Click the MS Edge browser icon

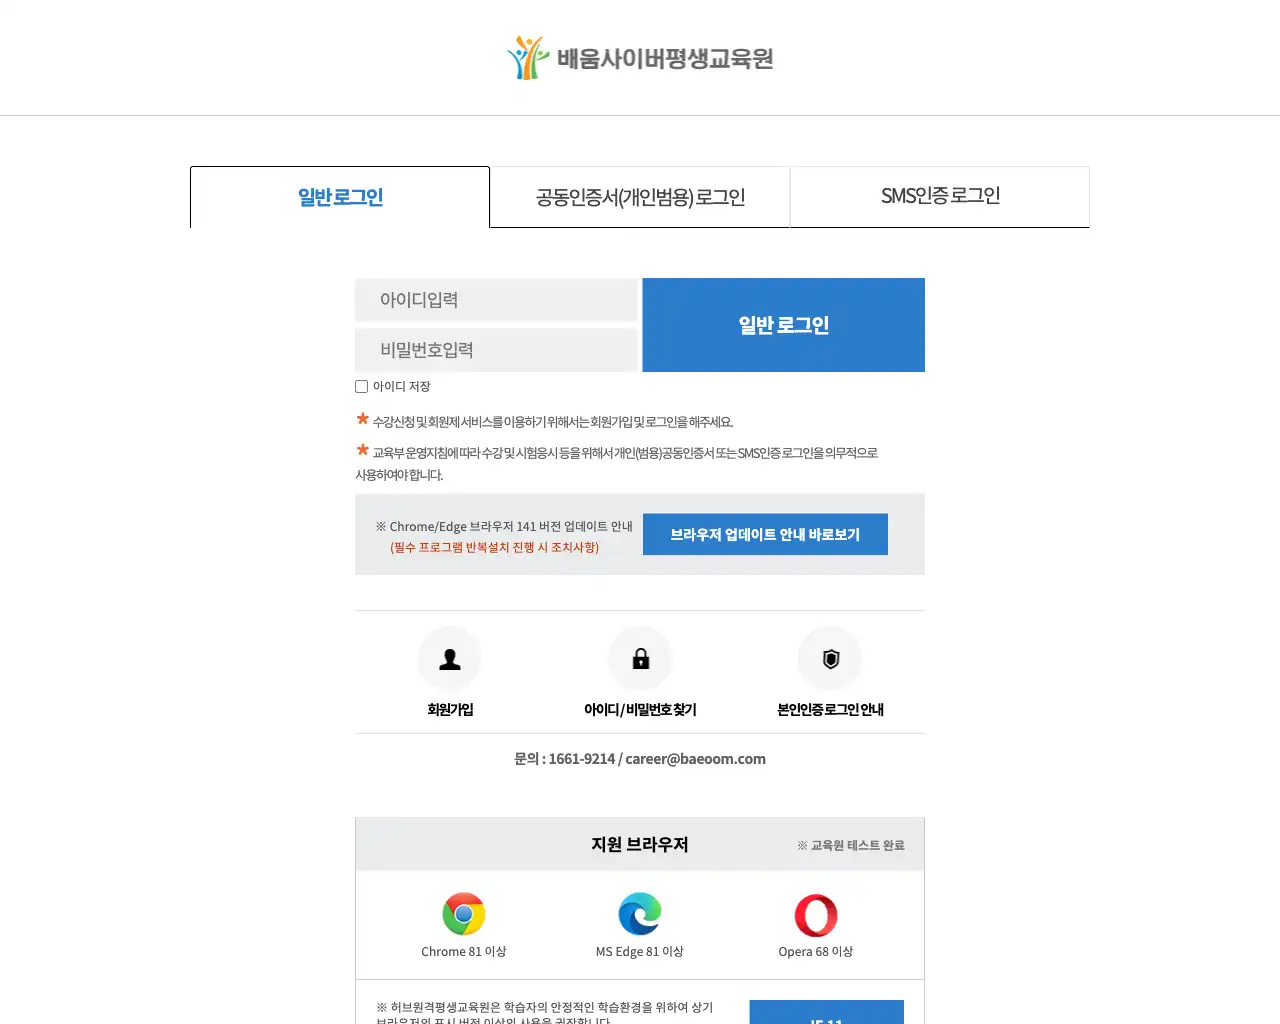pos(640,914)
